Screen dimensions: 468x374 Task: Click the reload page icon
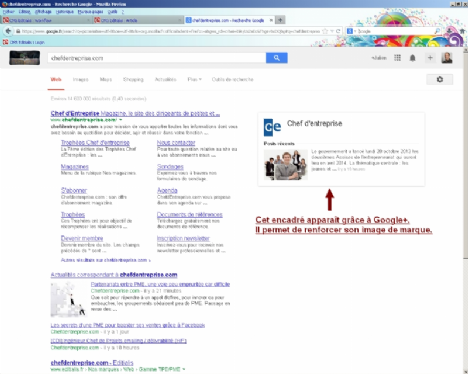coord(338,31)
